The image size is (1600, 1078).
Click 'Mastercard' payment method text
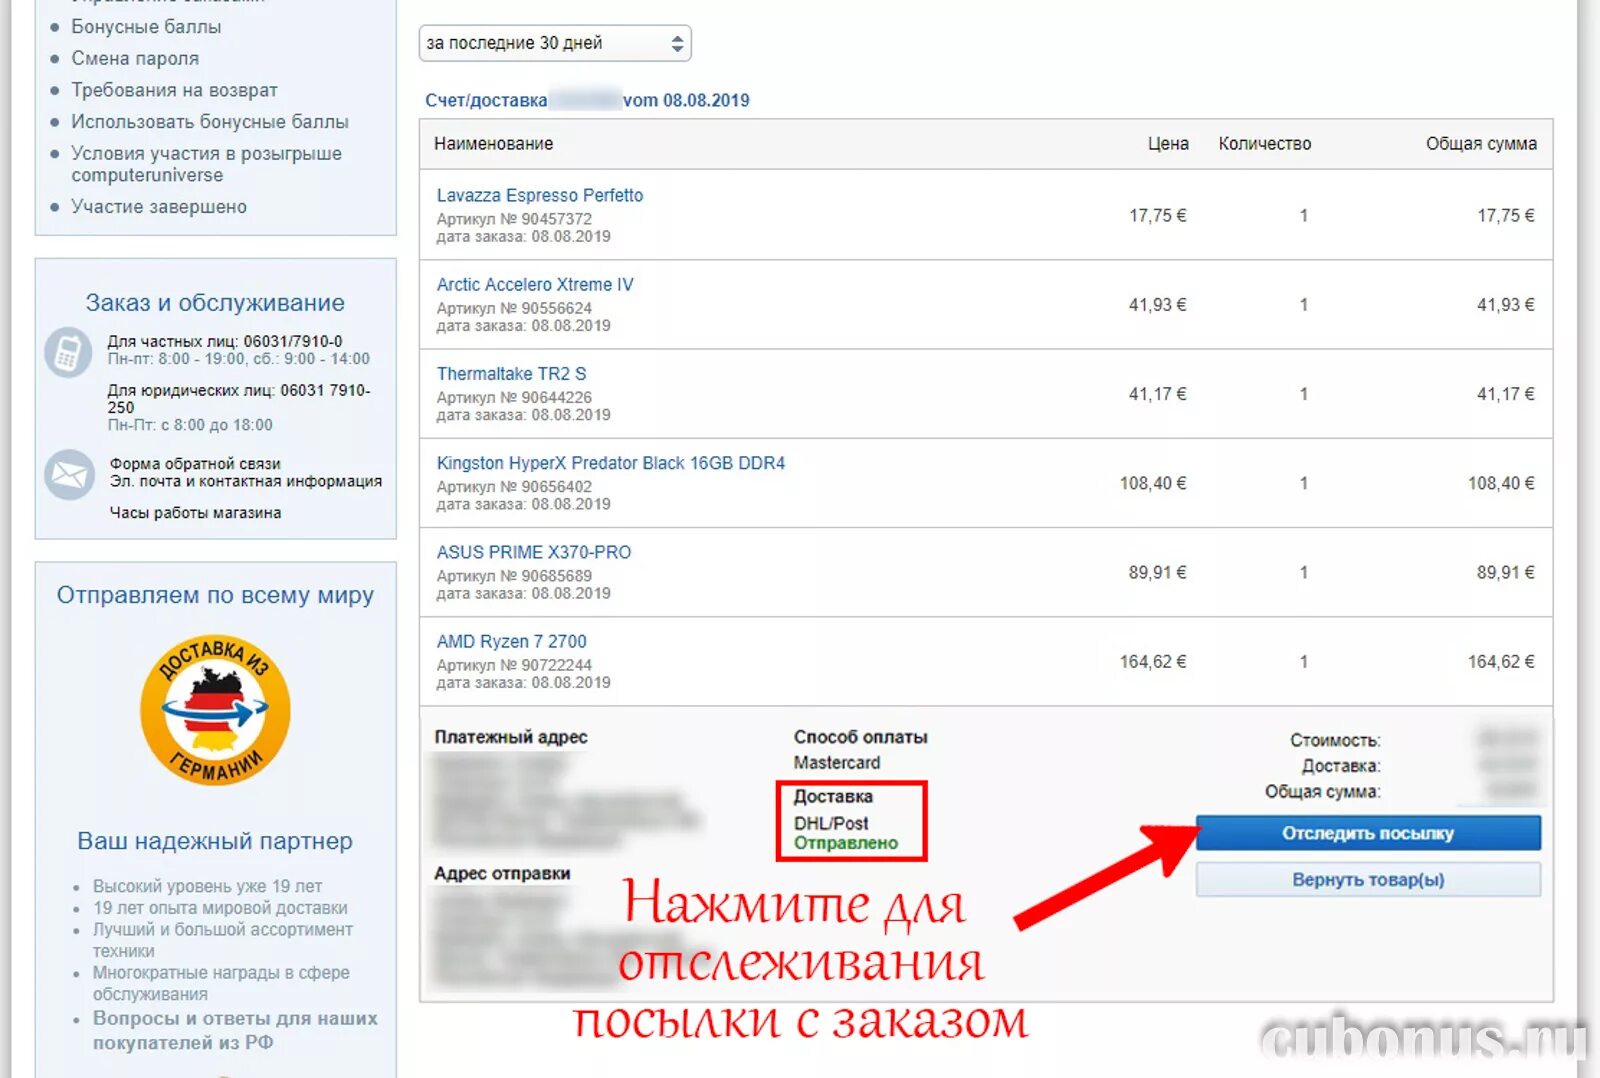click(837, 763)
